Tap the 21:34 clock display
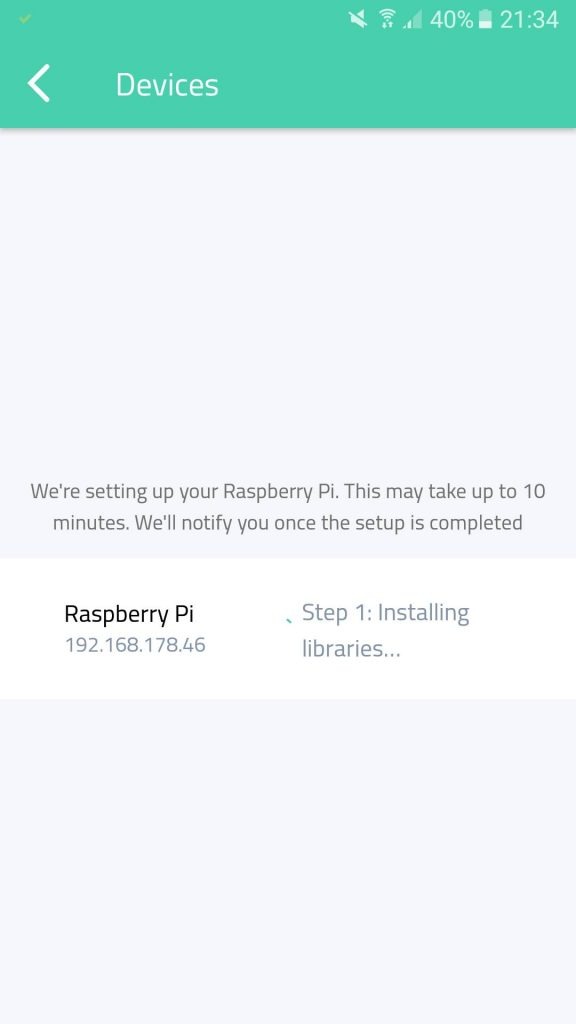The width and height of the screenshot is (576, 1024). [529, 20]
